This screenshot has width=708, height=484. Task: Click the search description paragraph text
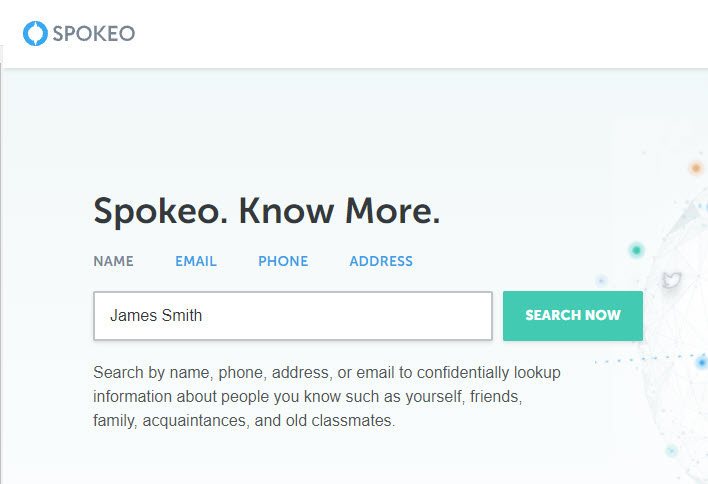coord(327,396)
